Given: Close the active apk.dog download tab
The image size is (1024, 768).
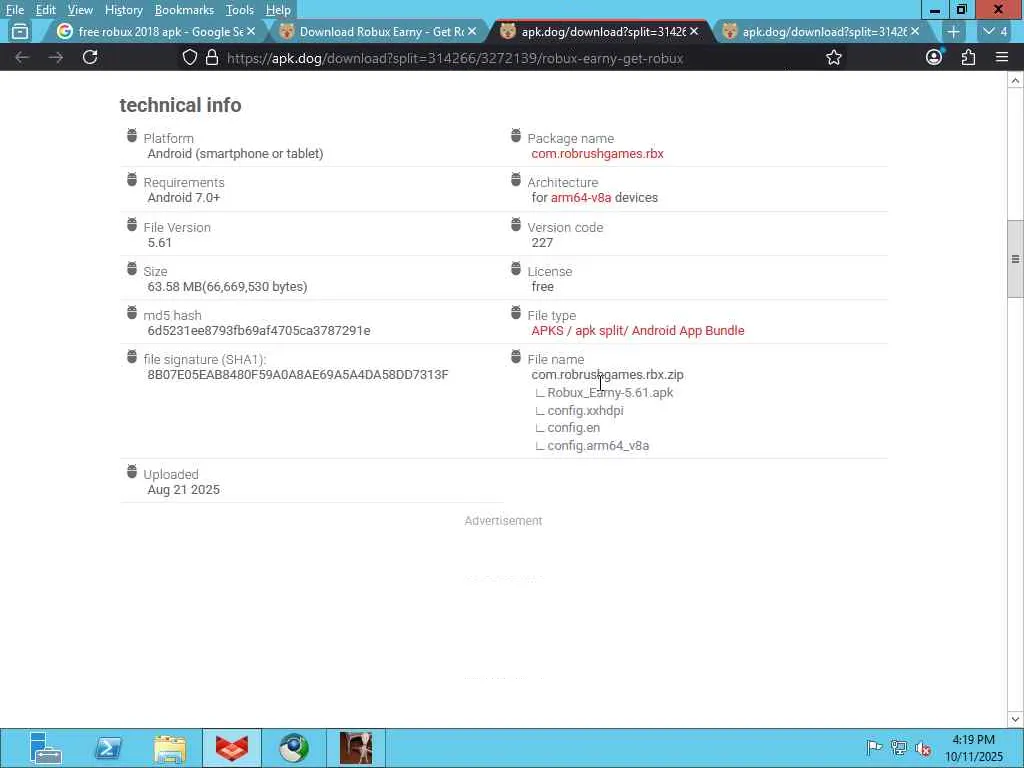Looking at the screenshot, I should coord(694,31).
